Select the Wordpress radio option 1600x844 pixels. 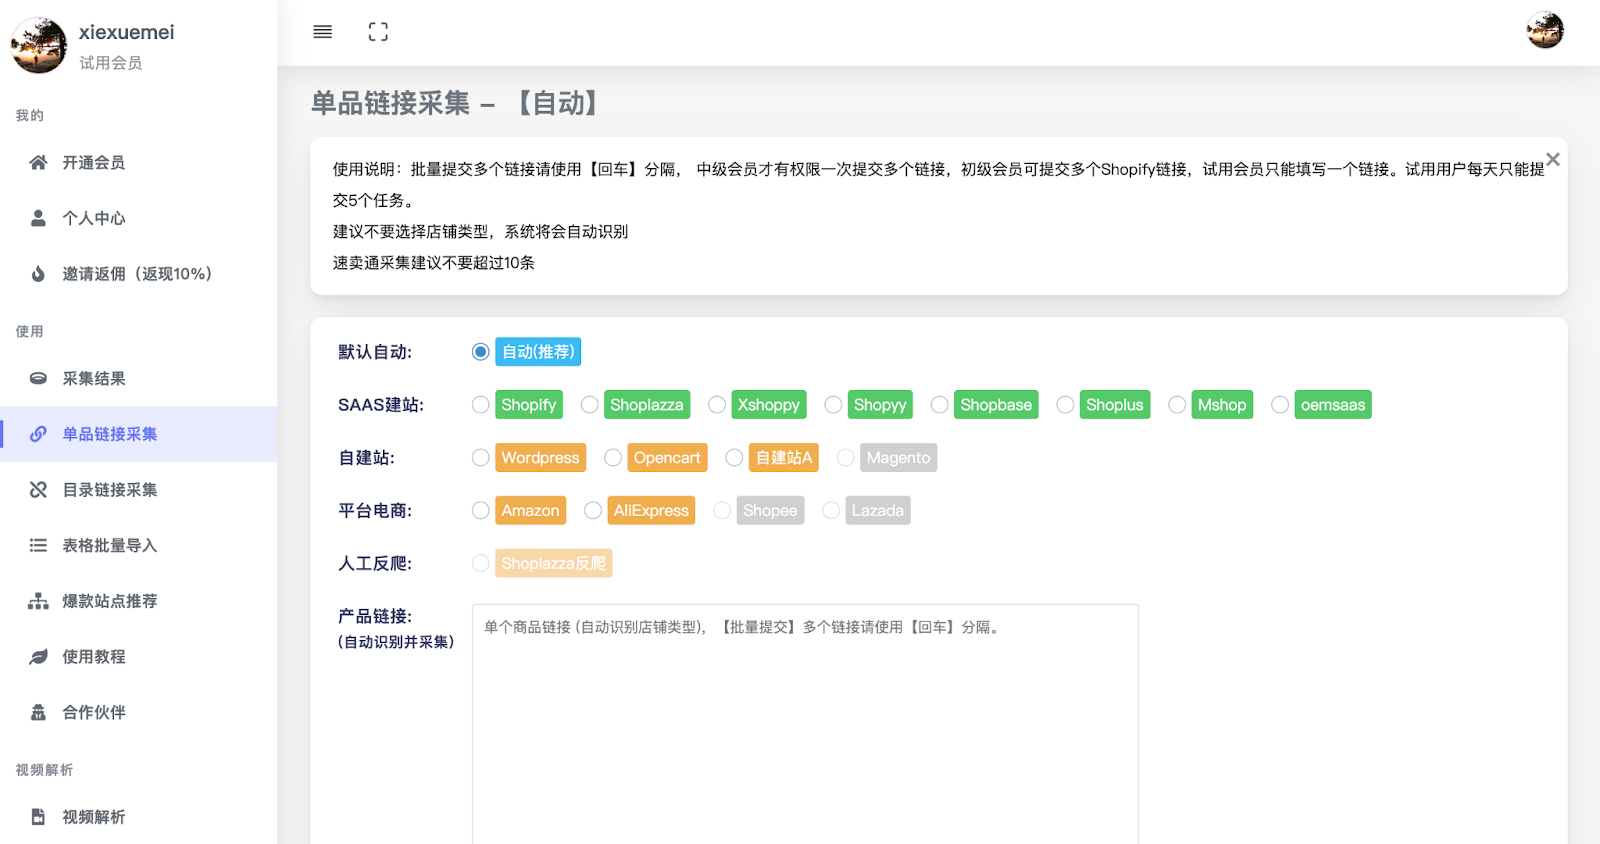click(481, 458)
